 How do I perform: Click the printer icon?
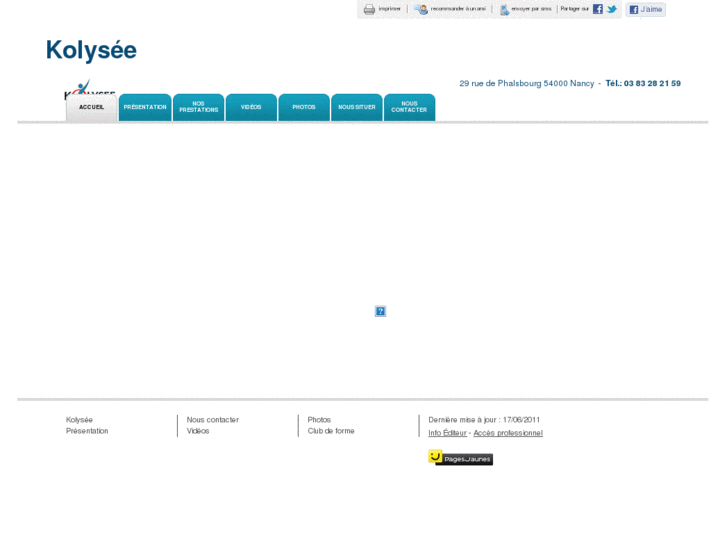[x=369, y=9]
